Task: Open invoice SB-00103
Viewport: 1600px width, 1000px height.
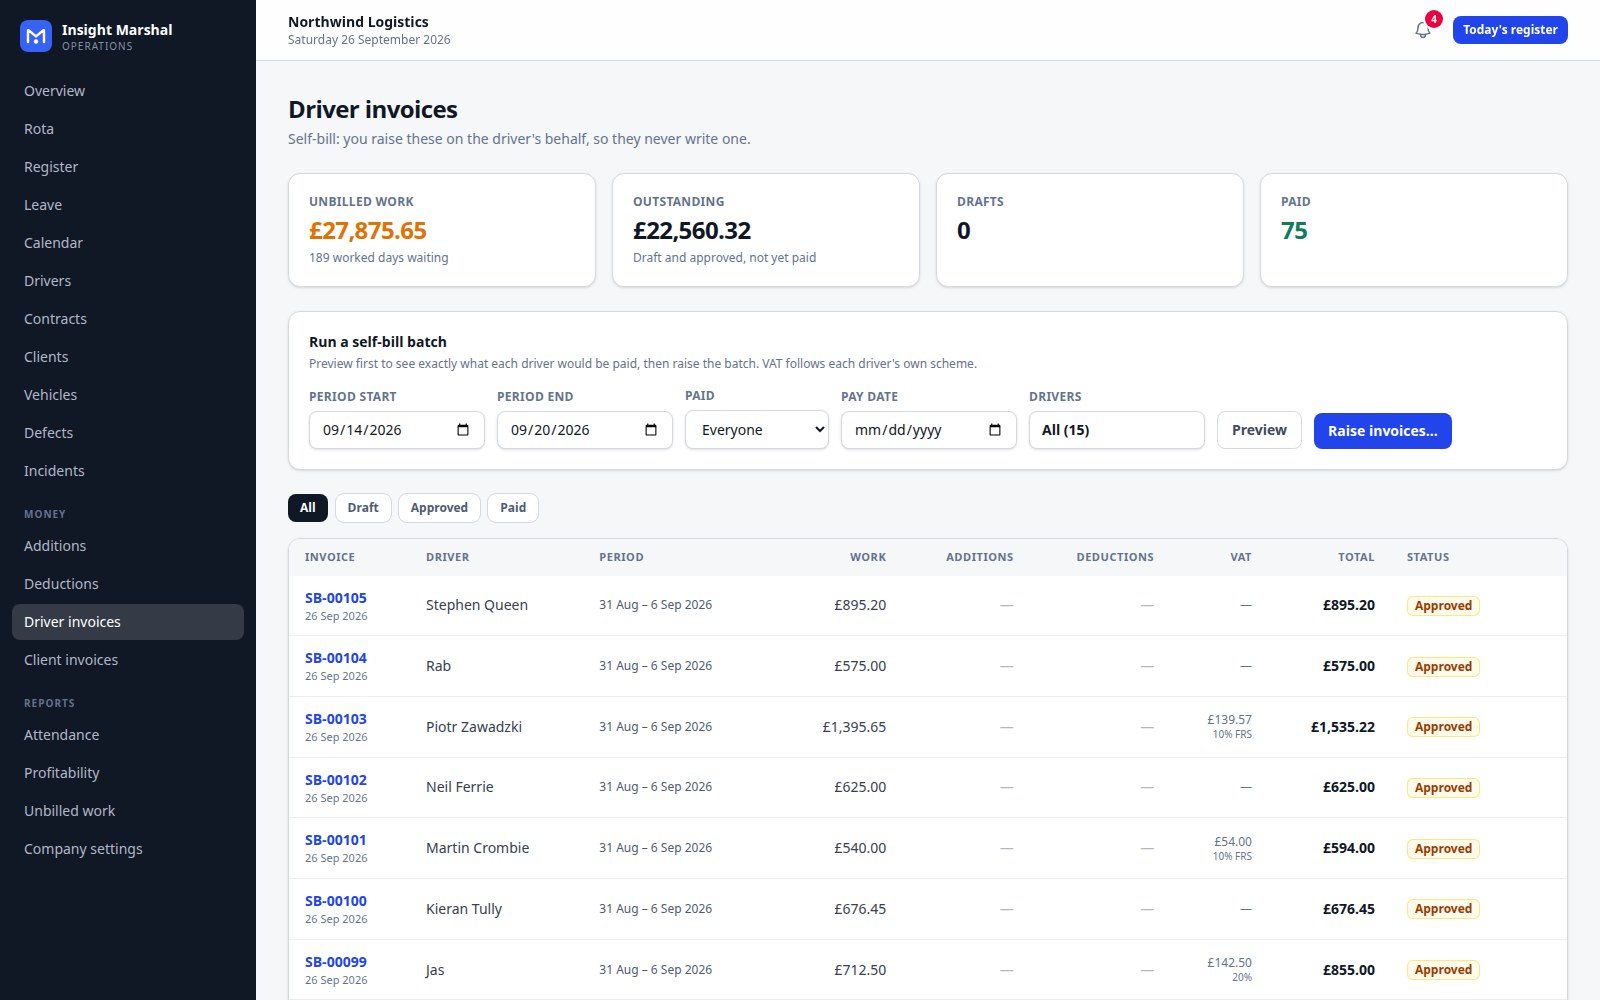Action: click(336, 719)
